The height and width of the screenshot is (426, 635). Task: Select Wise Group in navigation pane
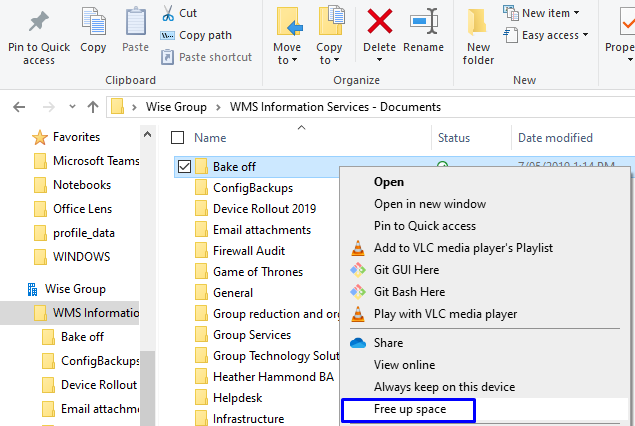point(75,289)
